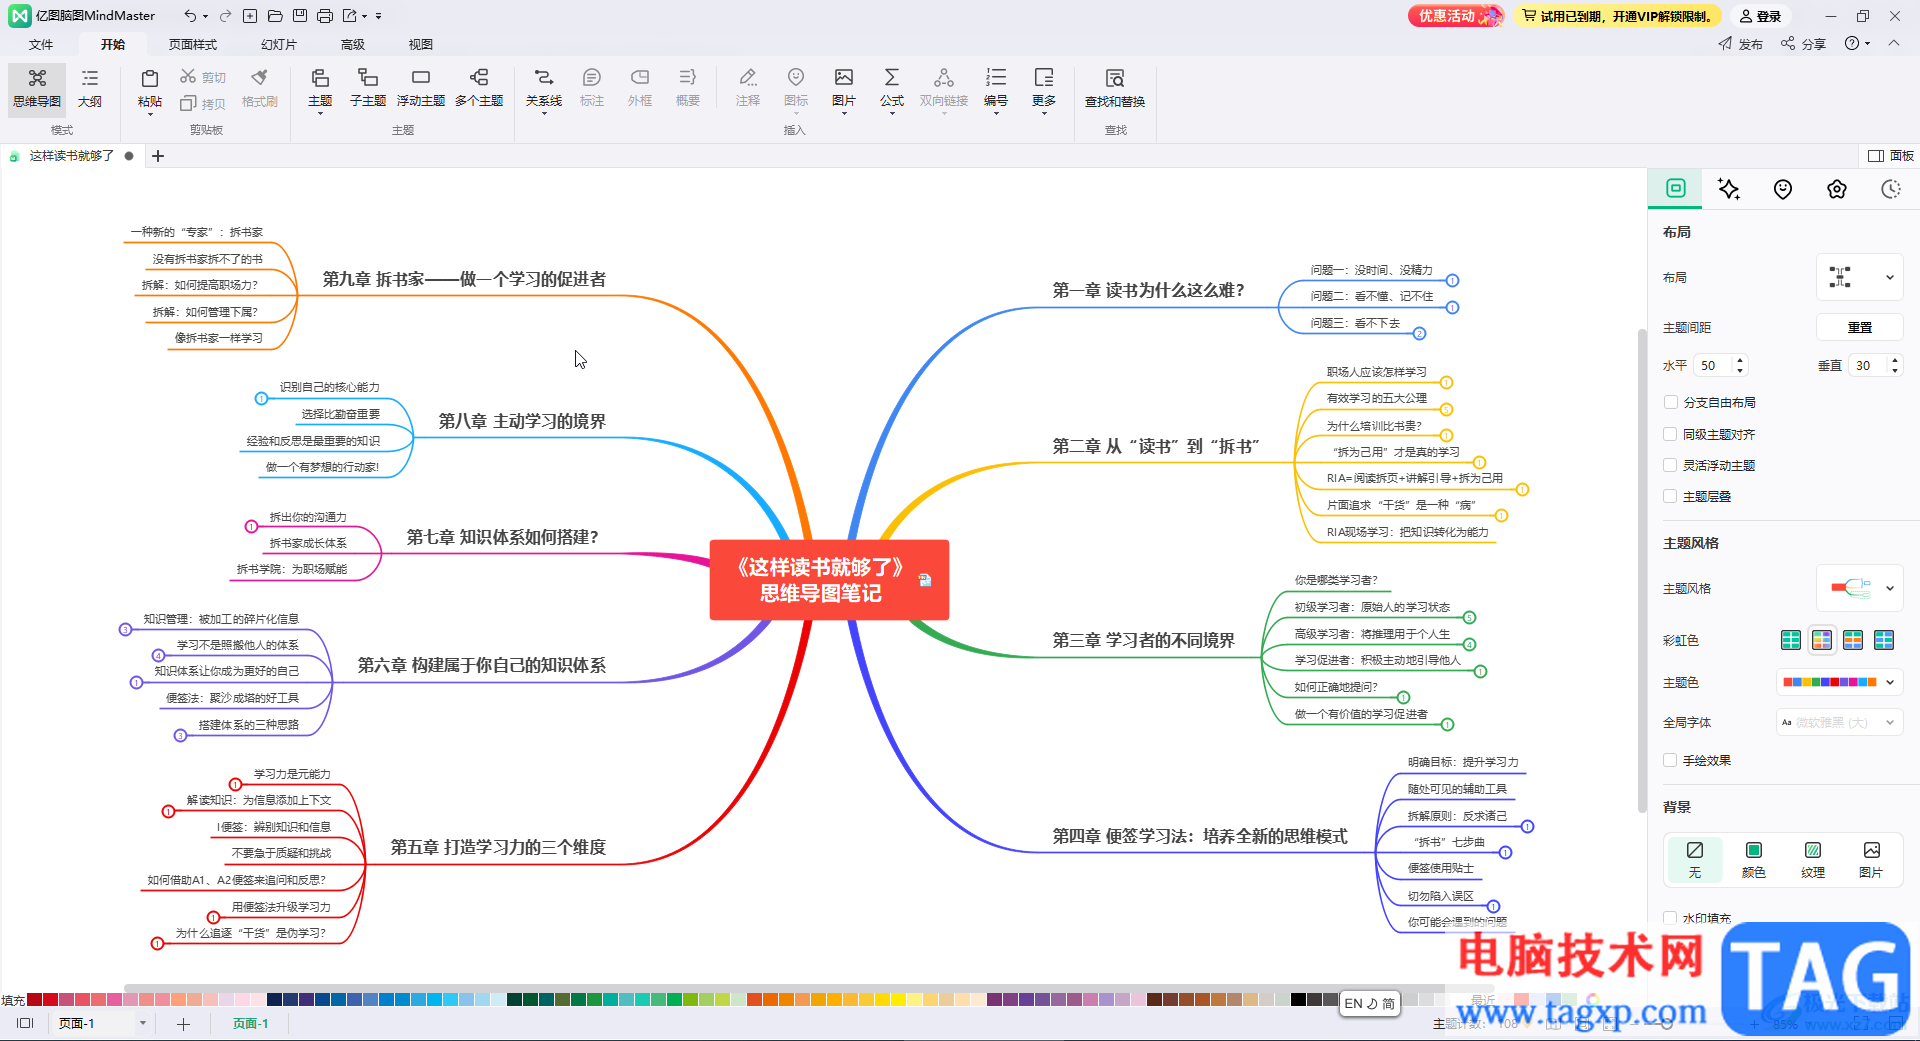Click the Print icon in title bar
Image resolution: width=1920 pixels, height=1041 pixels.
pyautogui.click(x=325, y=16)
